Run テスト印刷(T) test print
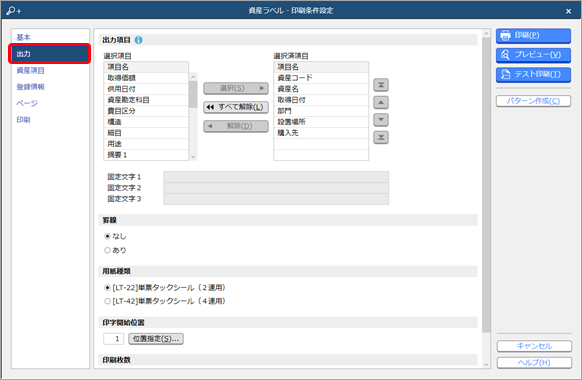582x380 pixels. click(x=533, y=74)
